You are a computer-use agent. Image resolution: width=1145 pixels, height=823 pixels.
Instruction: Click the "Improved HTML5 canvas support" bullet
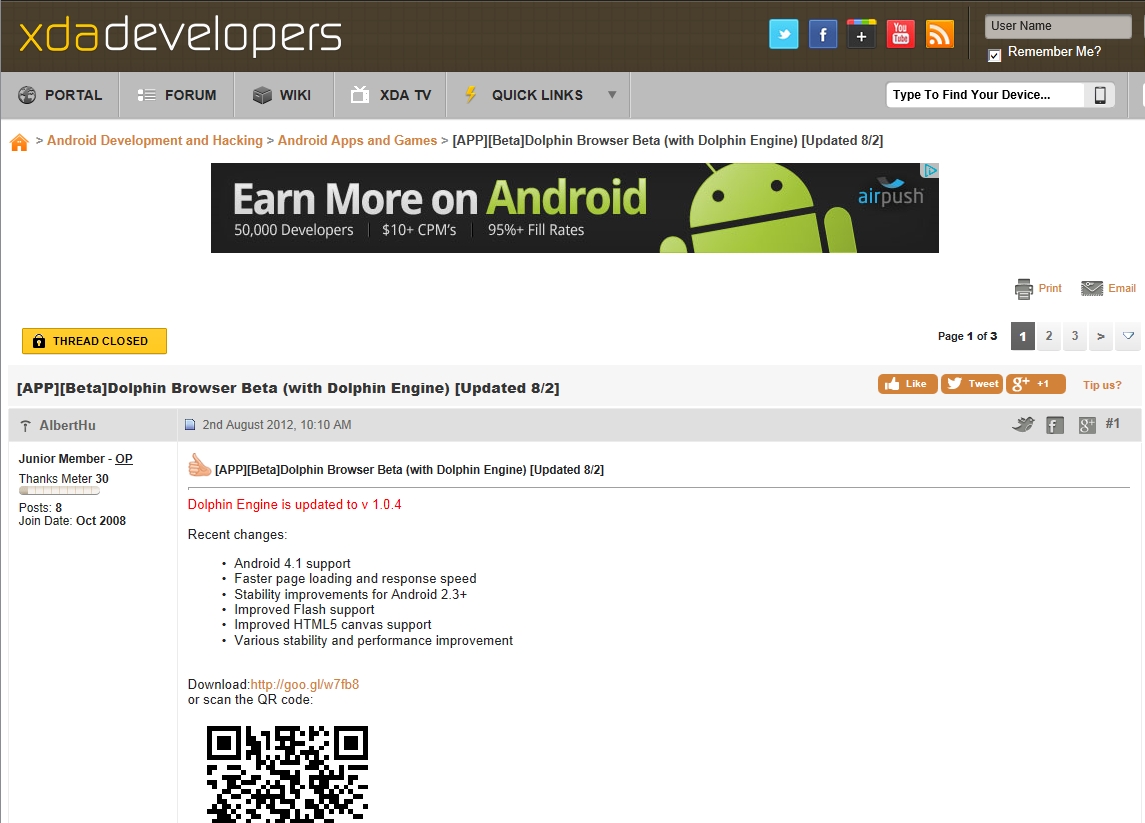(x=332, y=624)
